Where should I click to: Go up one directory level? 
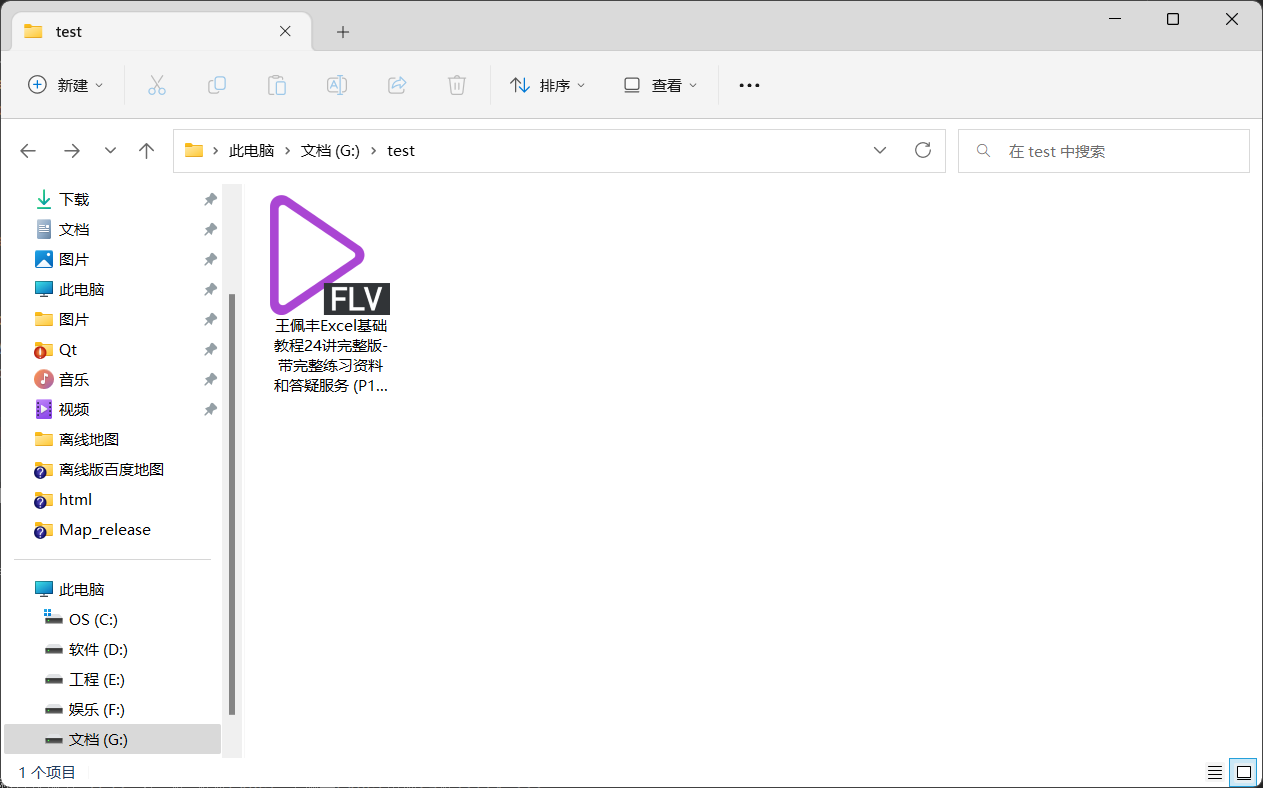point(147,151)
